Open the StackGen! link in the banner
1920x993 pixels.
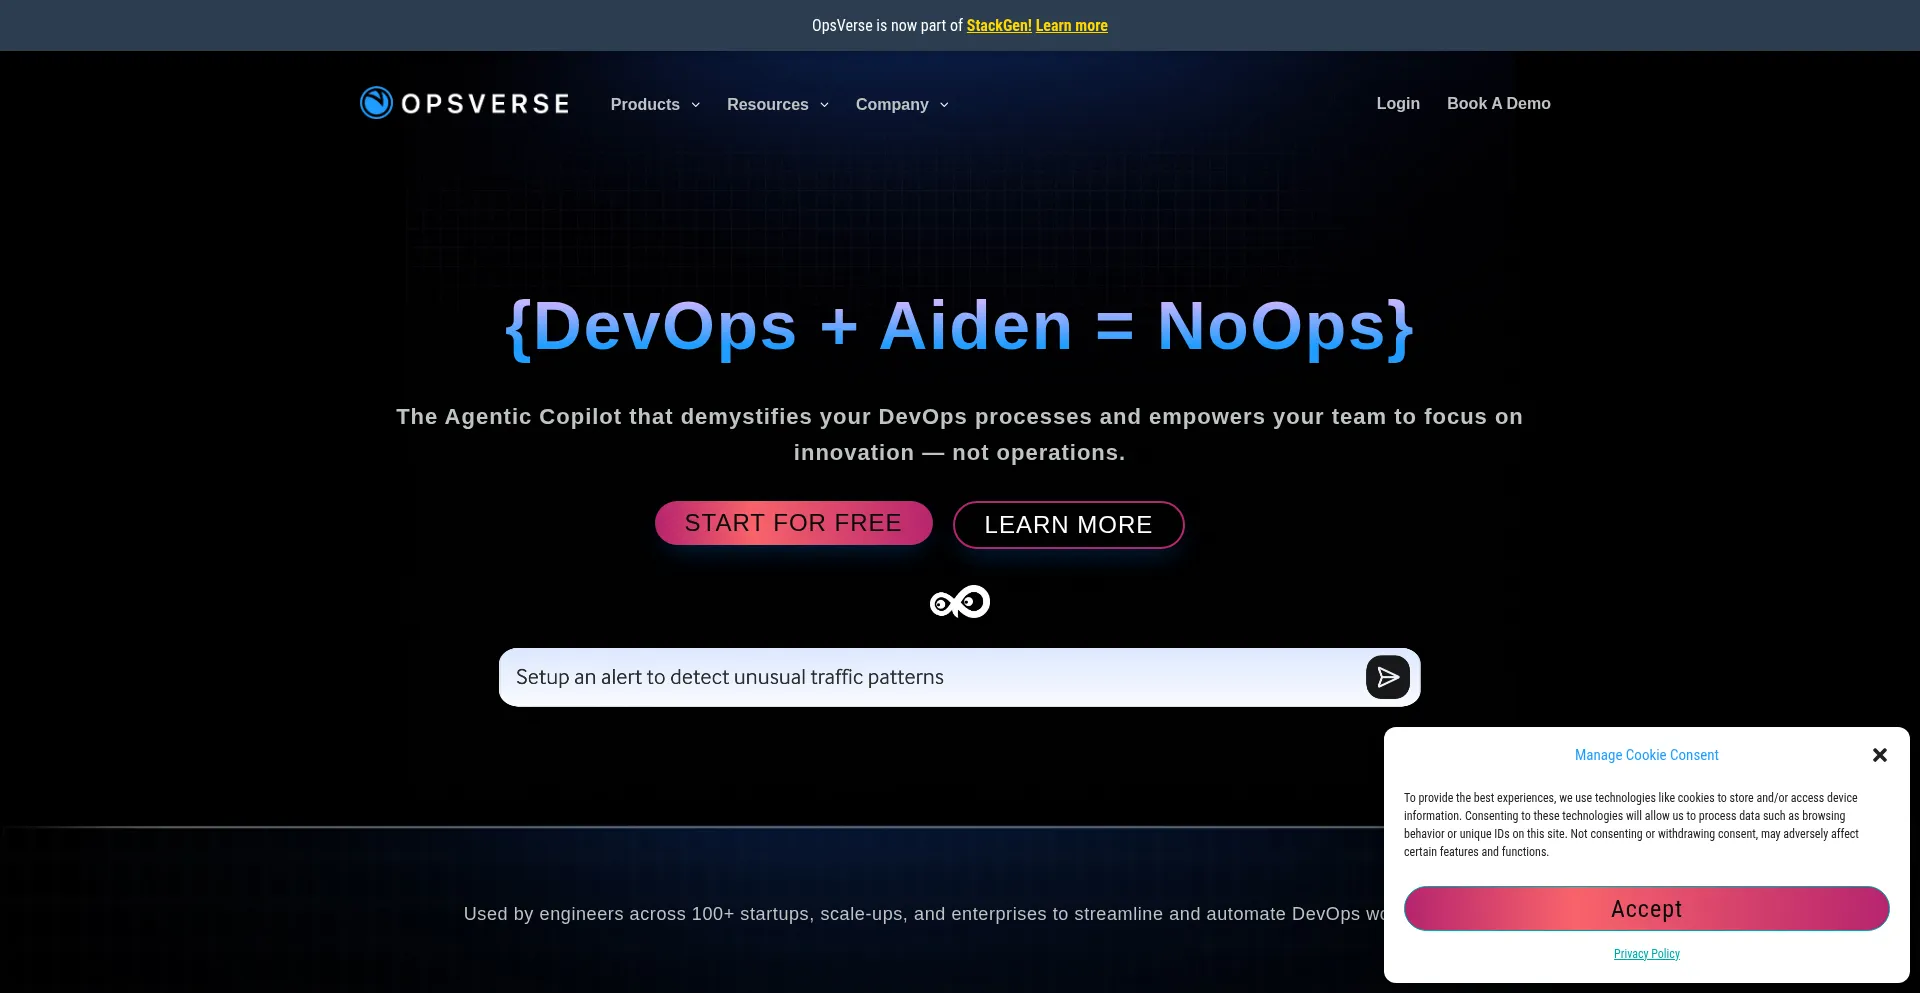coord(998,25)
